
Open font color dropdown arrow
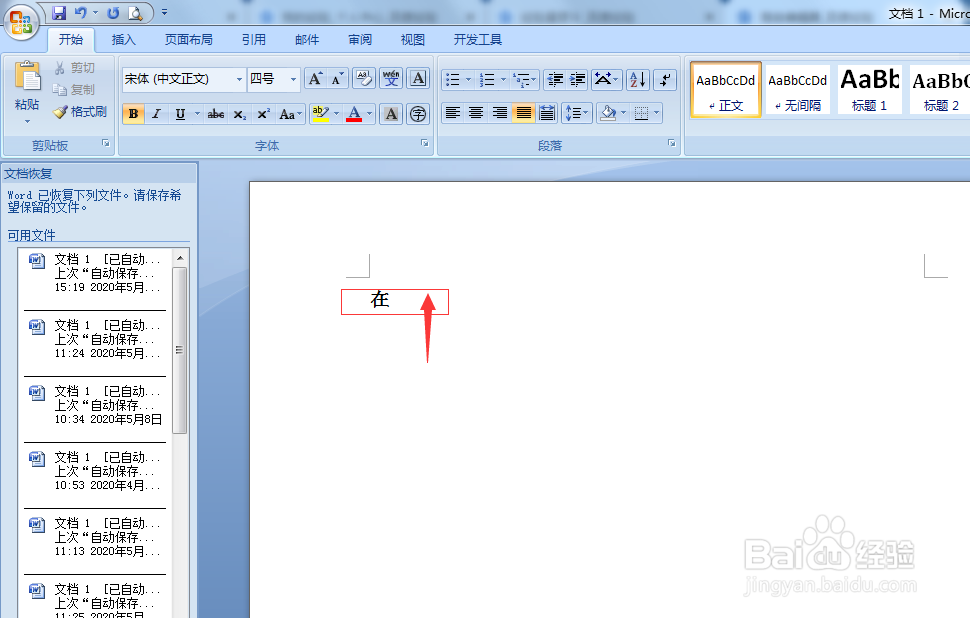click(x=370, y=114)
